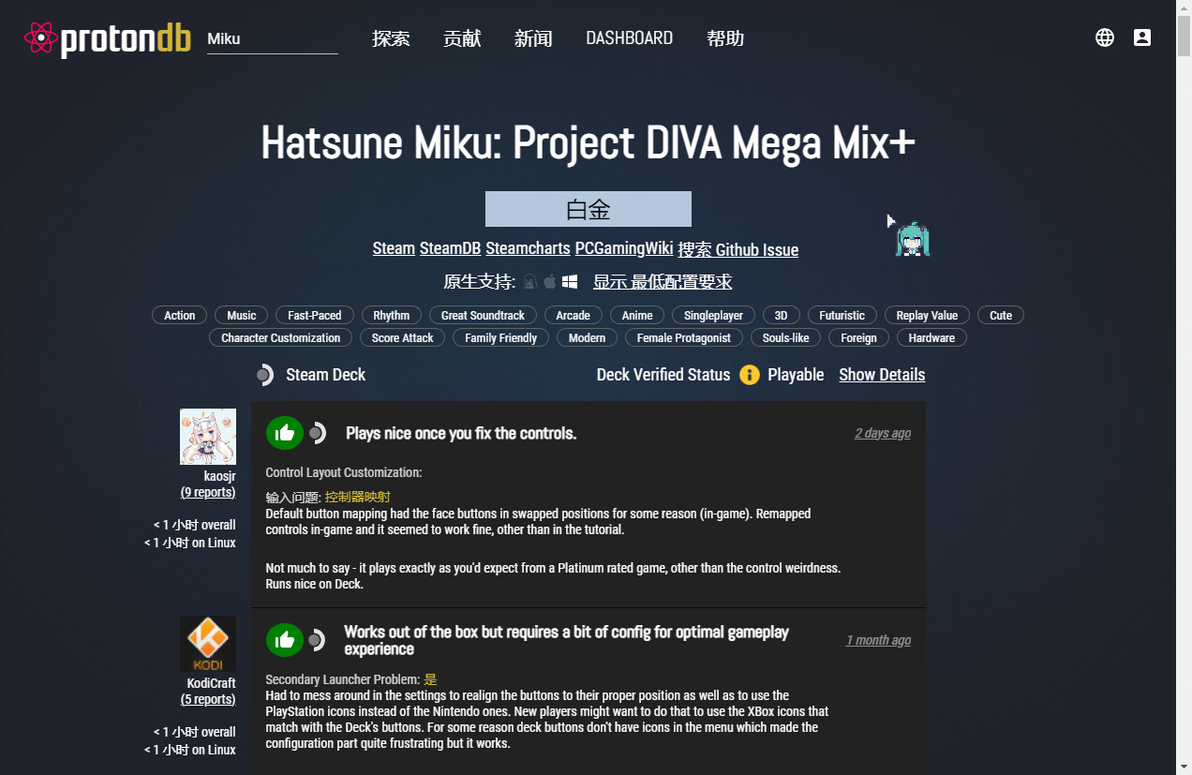
Task: Select the Music tag
Action: tap(242, 316)
